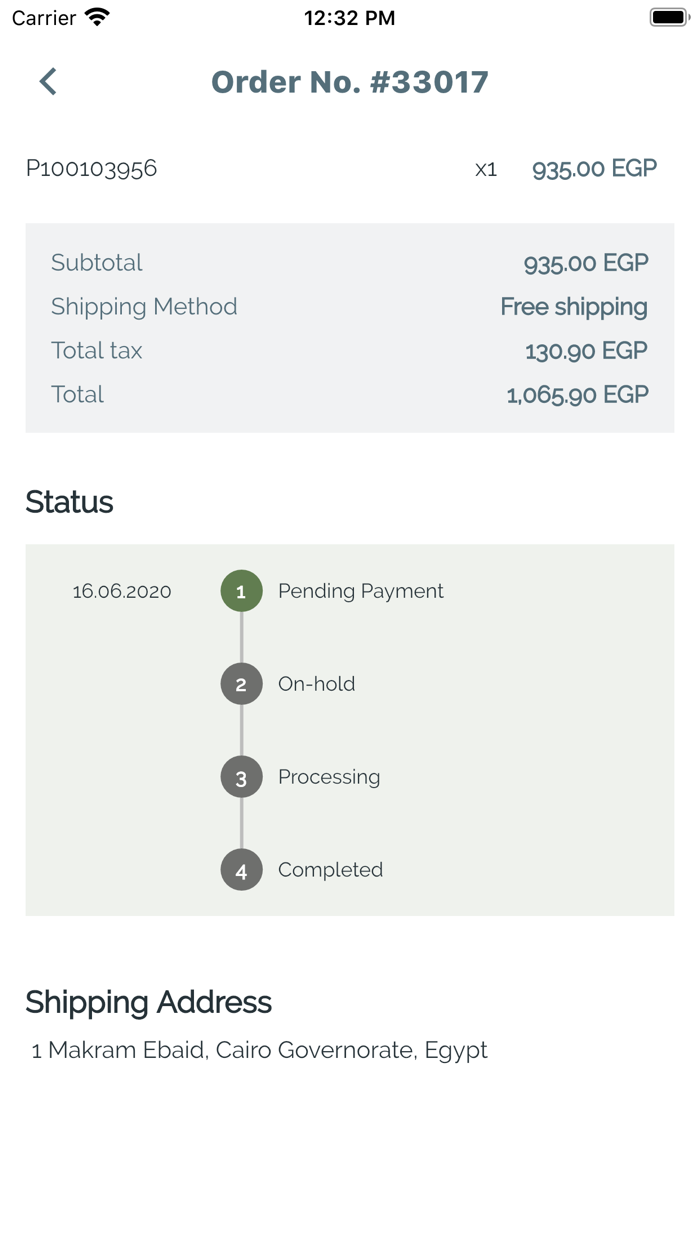Tap the x1 quantity label
The height and width of the screenshot is (1244, 700).
pyautogui.click(x=486, y=169)
